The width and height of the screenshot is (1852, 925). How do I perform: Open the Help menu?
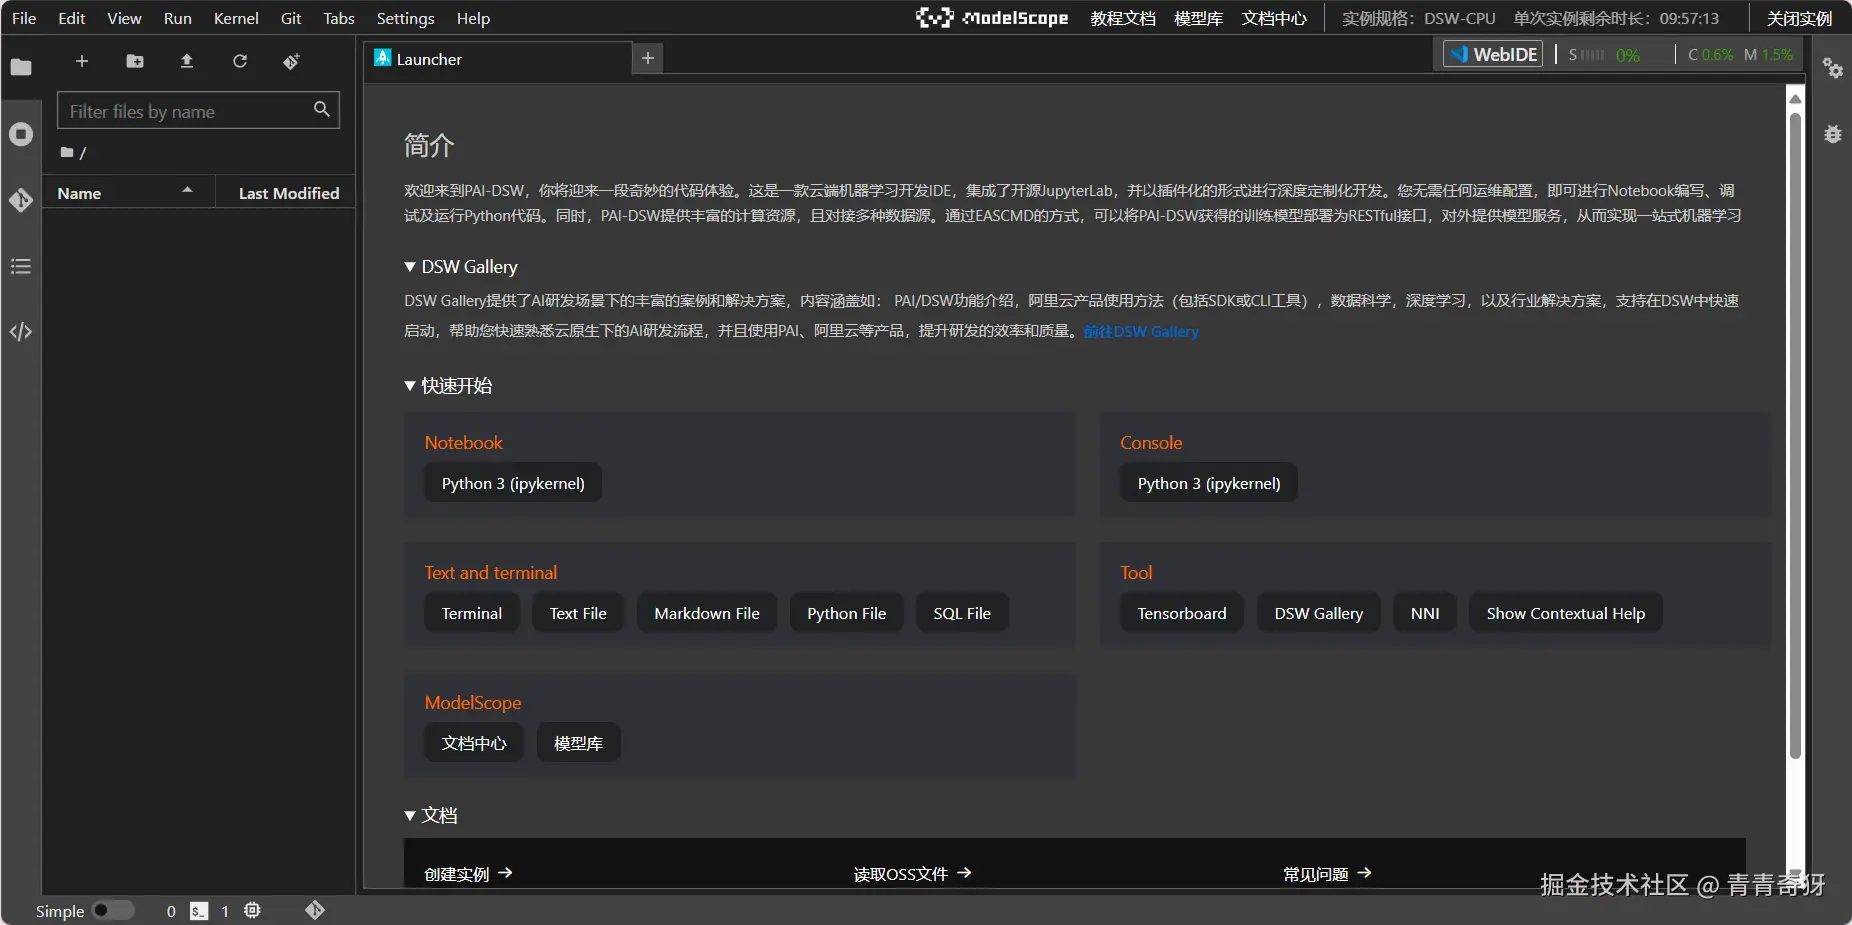(x=473, y=18)
